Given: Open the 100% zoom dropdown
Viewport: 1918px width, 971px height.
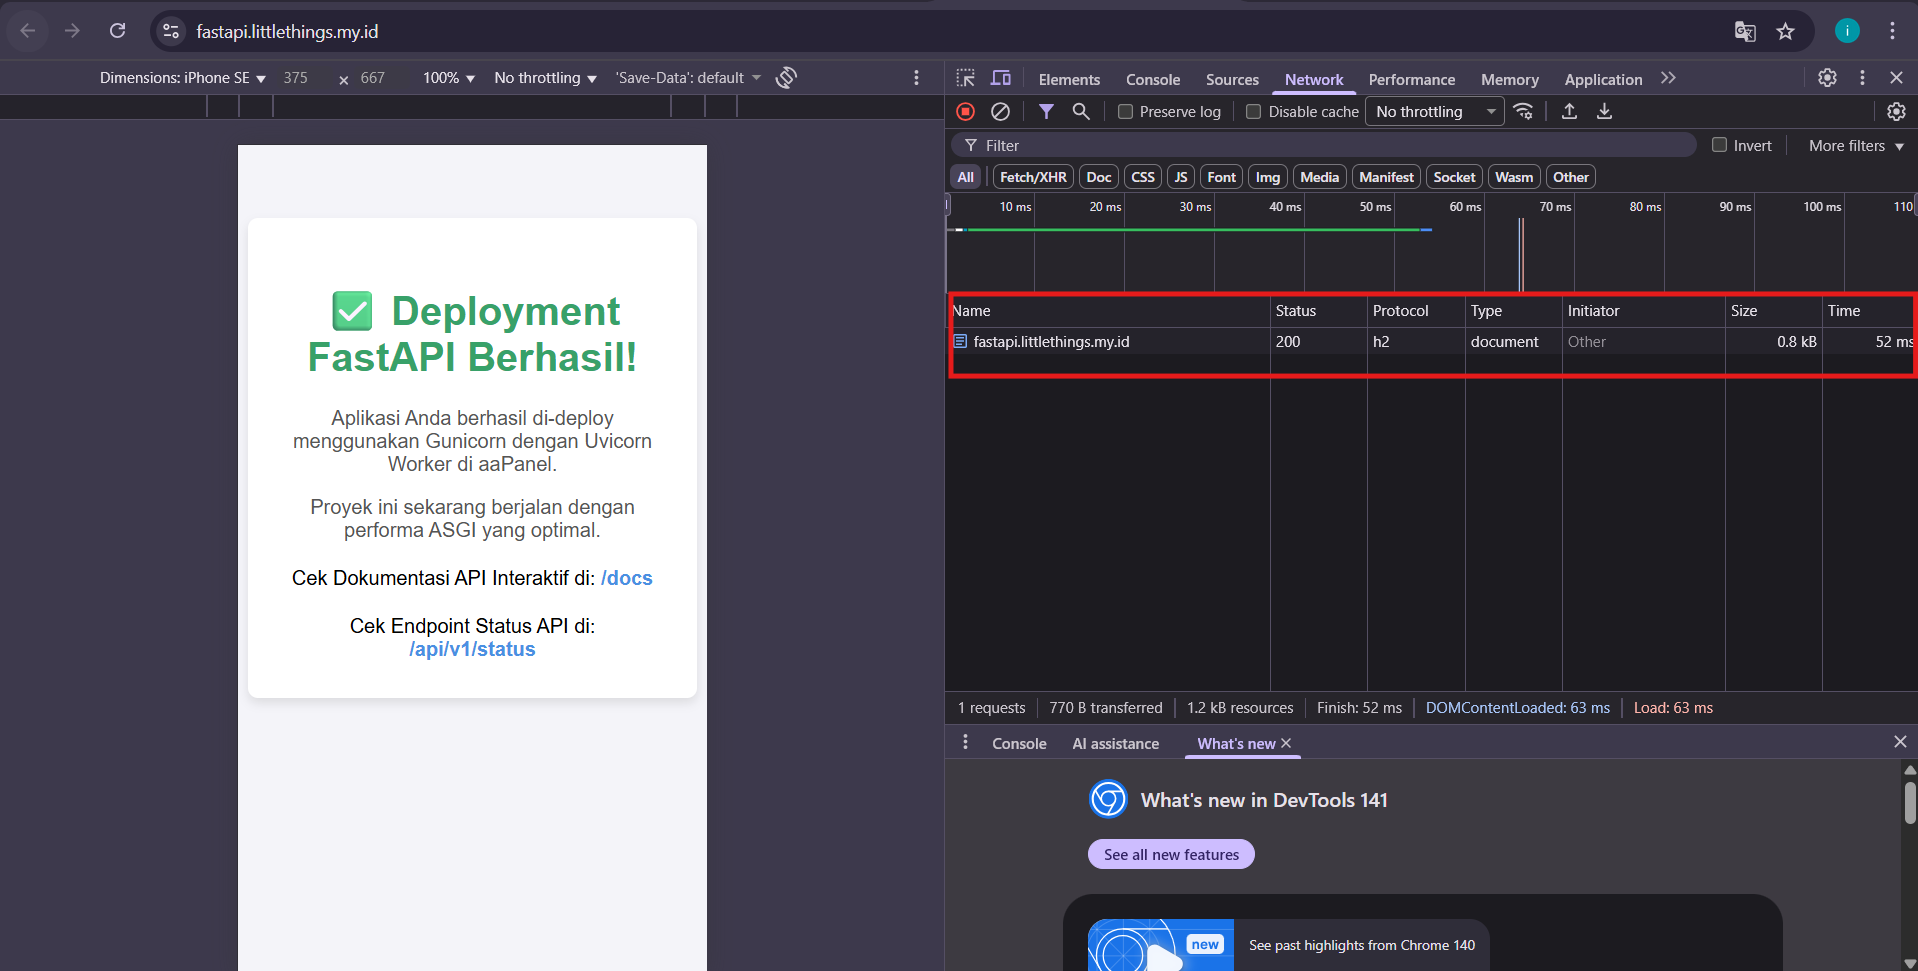Looking at the screenshot, I should (449, 78).
